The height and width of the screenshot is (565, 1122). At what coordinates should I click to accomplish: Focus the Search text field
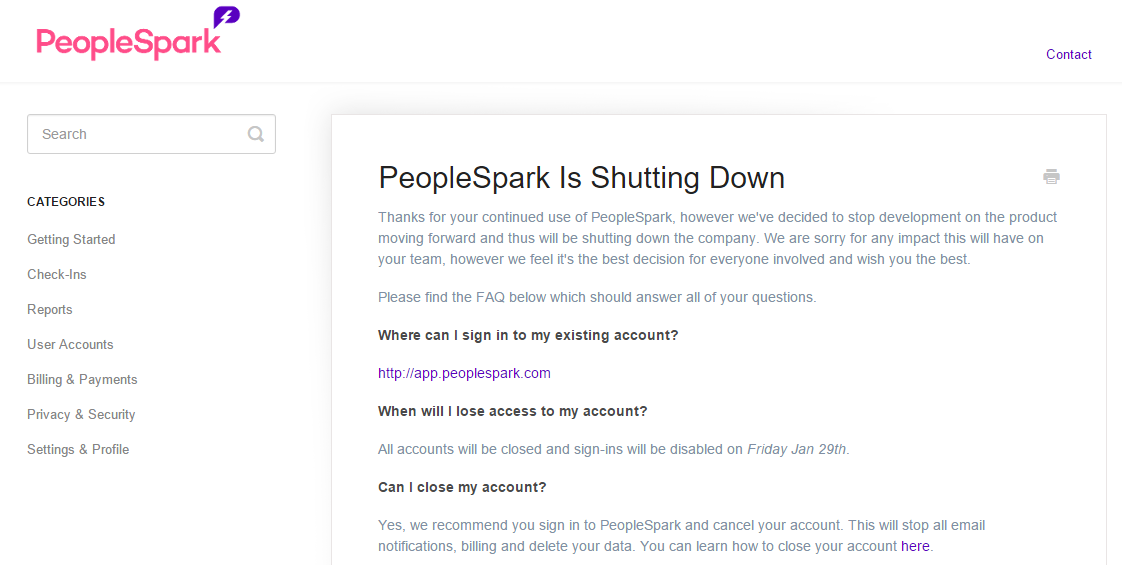(x=140, y=134)
